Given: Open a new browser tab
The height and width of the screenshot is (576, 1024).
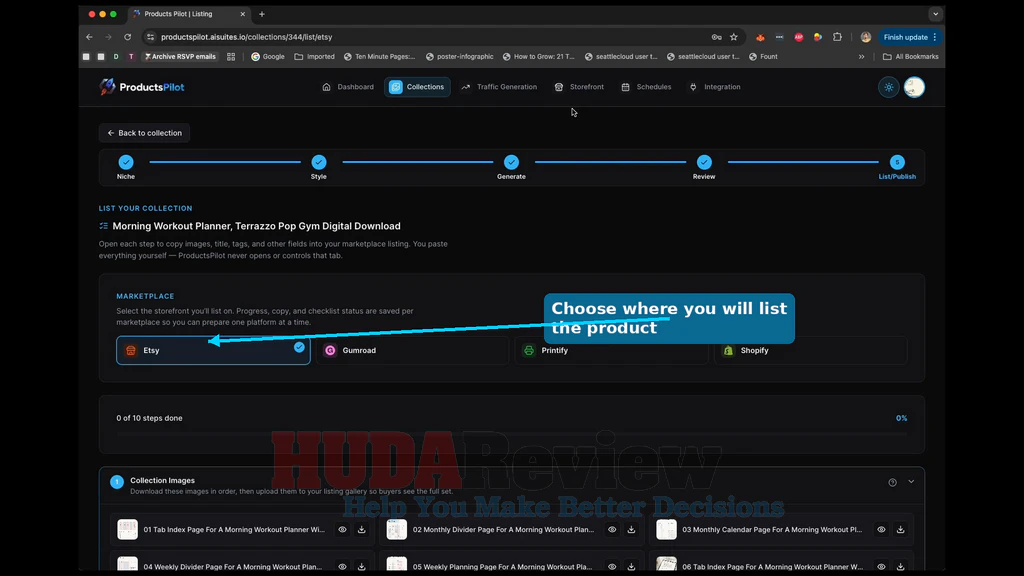Looking at the screenshot, I should (x=262, y=14).
